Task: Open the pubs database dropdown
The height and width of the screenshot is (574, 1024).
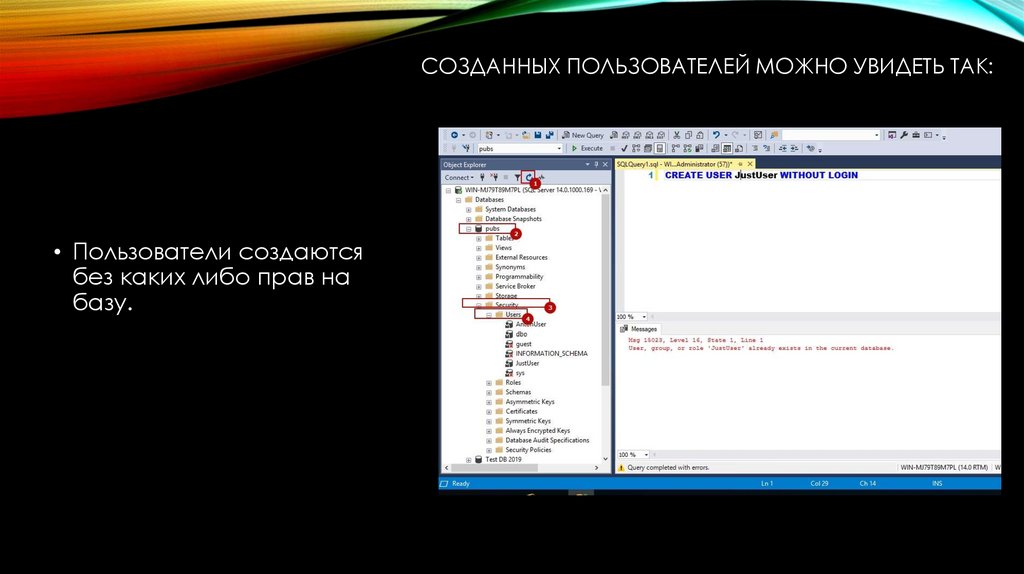Action: coord(558,149)
